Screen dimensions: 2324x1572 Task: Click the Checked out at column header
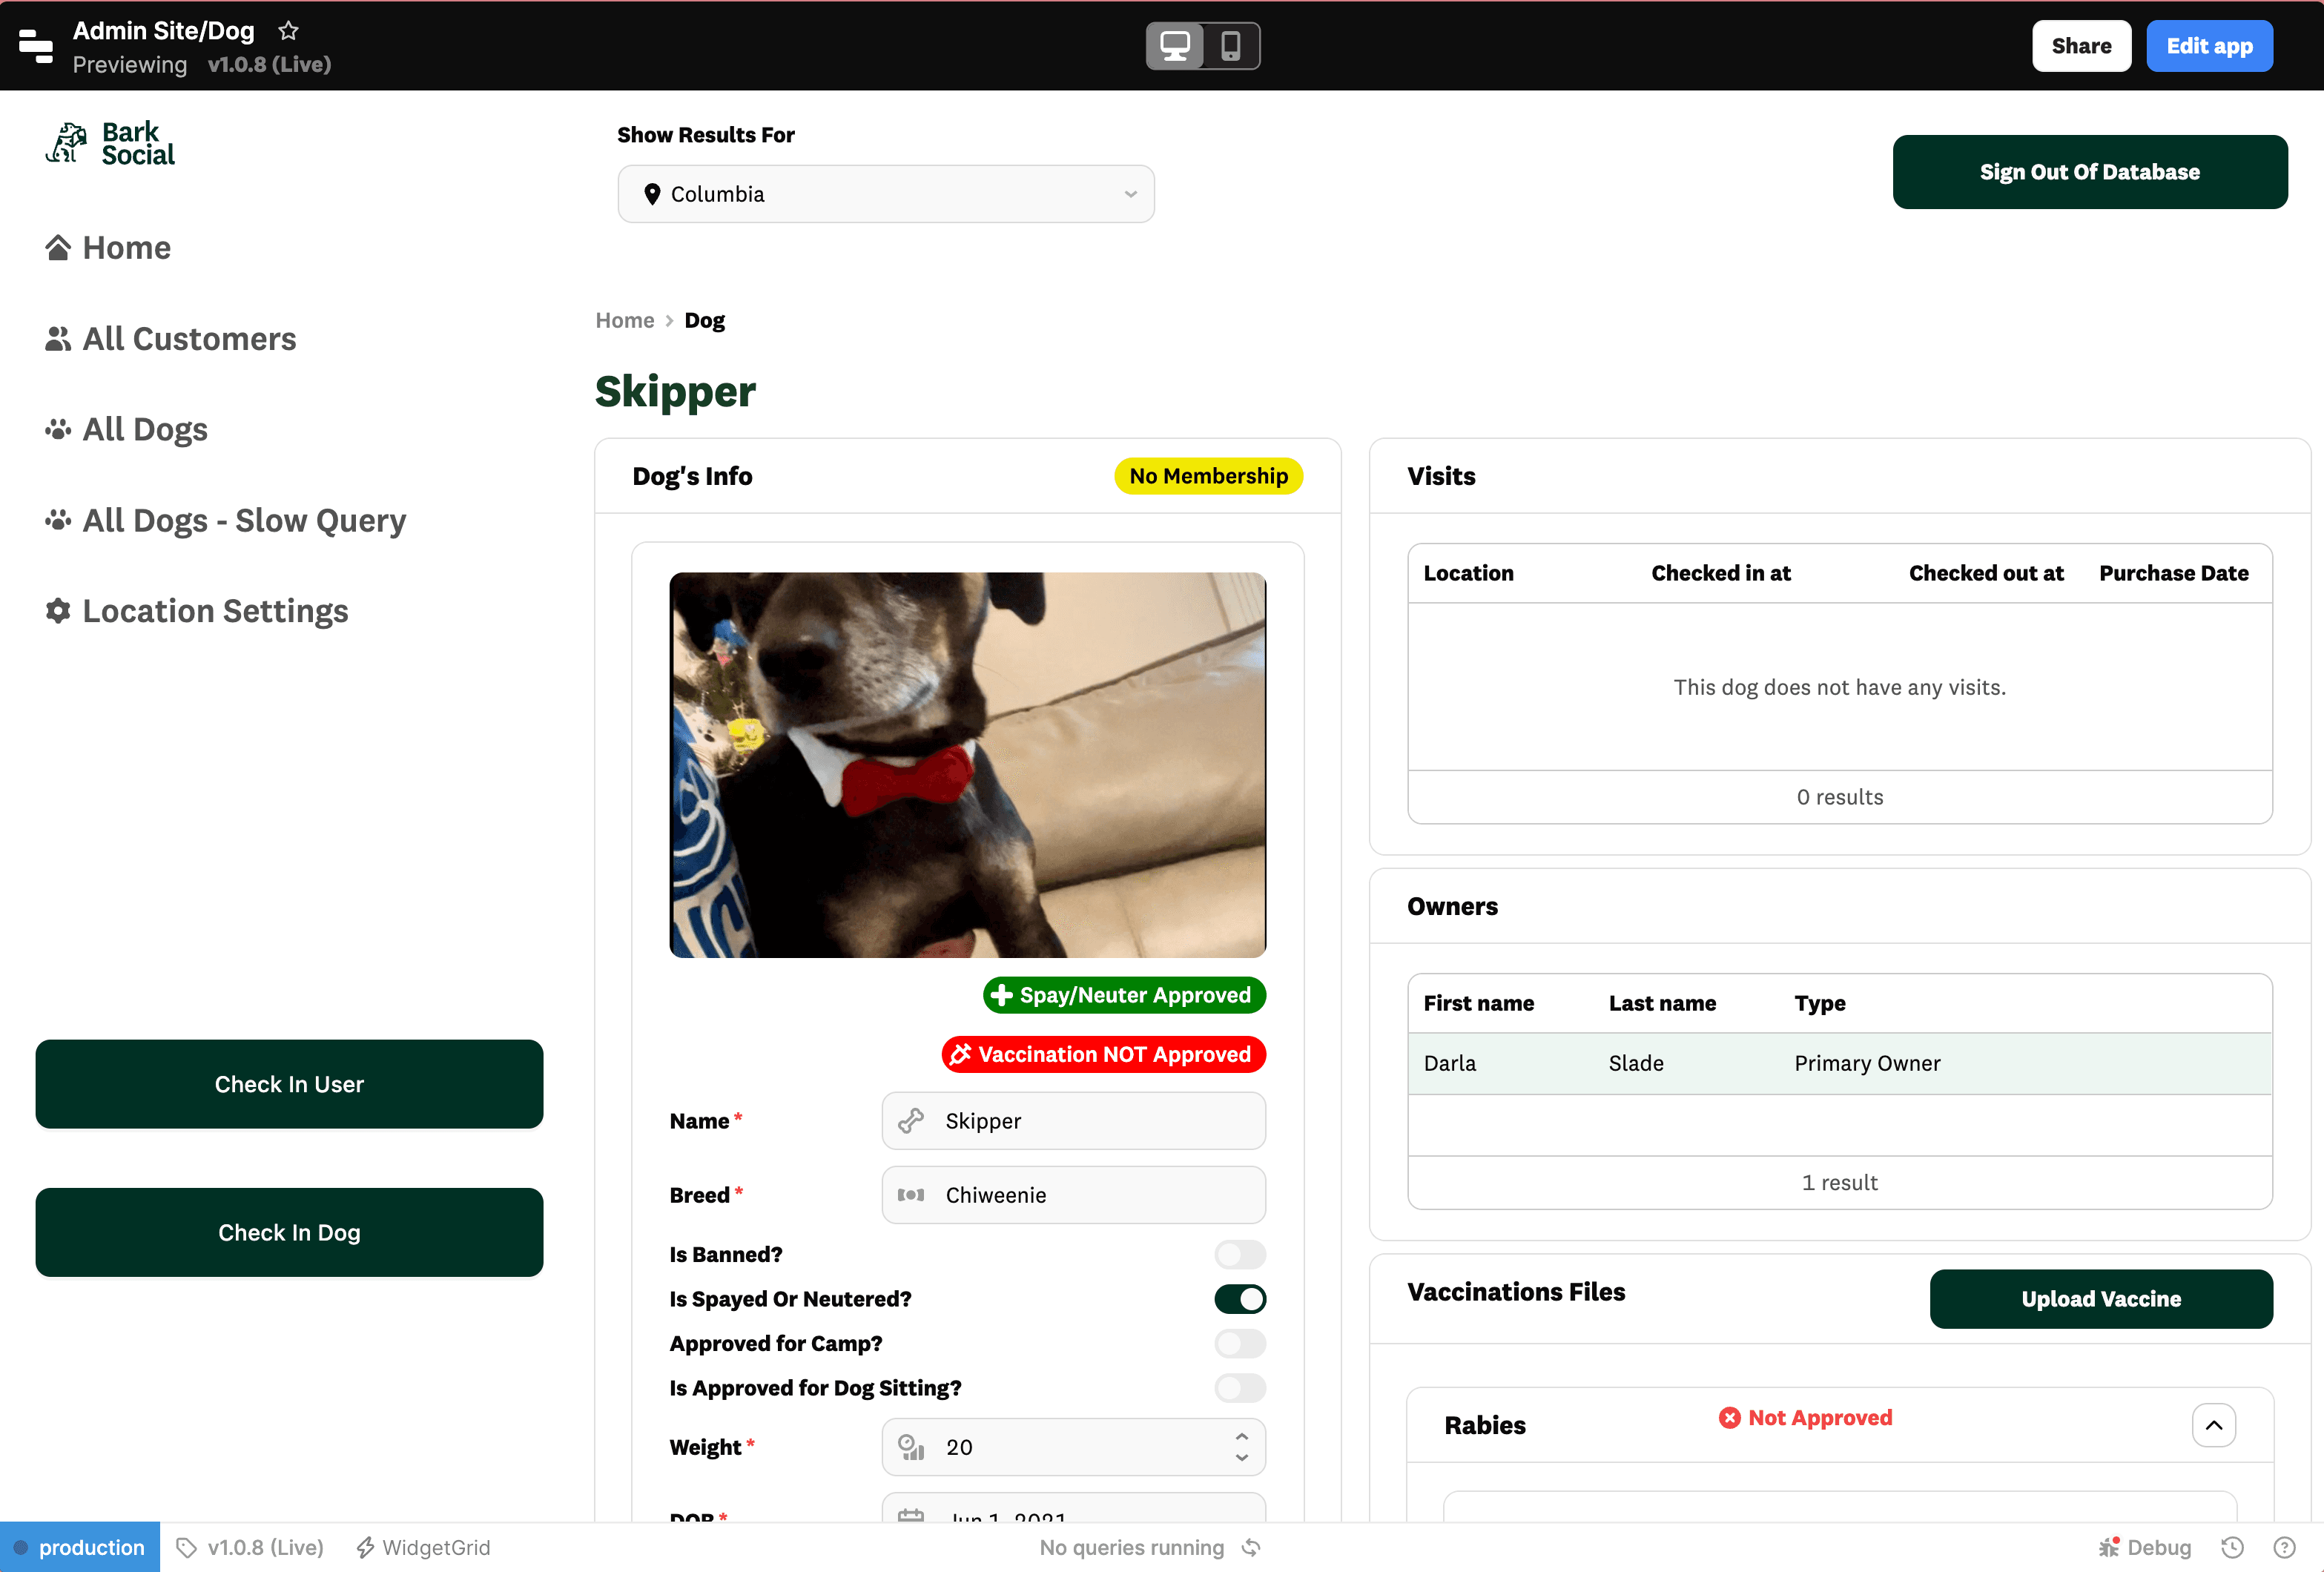(1986, 573)
